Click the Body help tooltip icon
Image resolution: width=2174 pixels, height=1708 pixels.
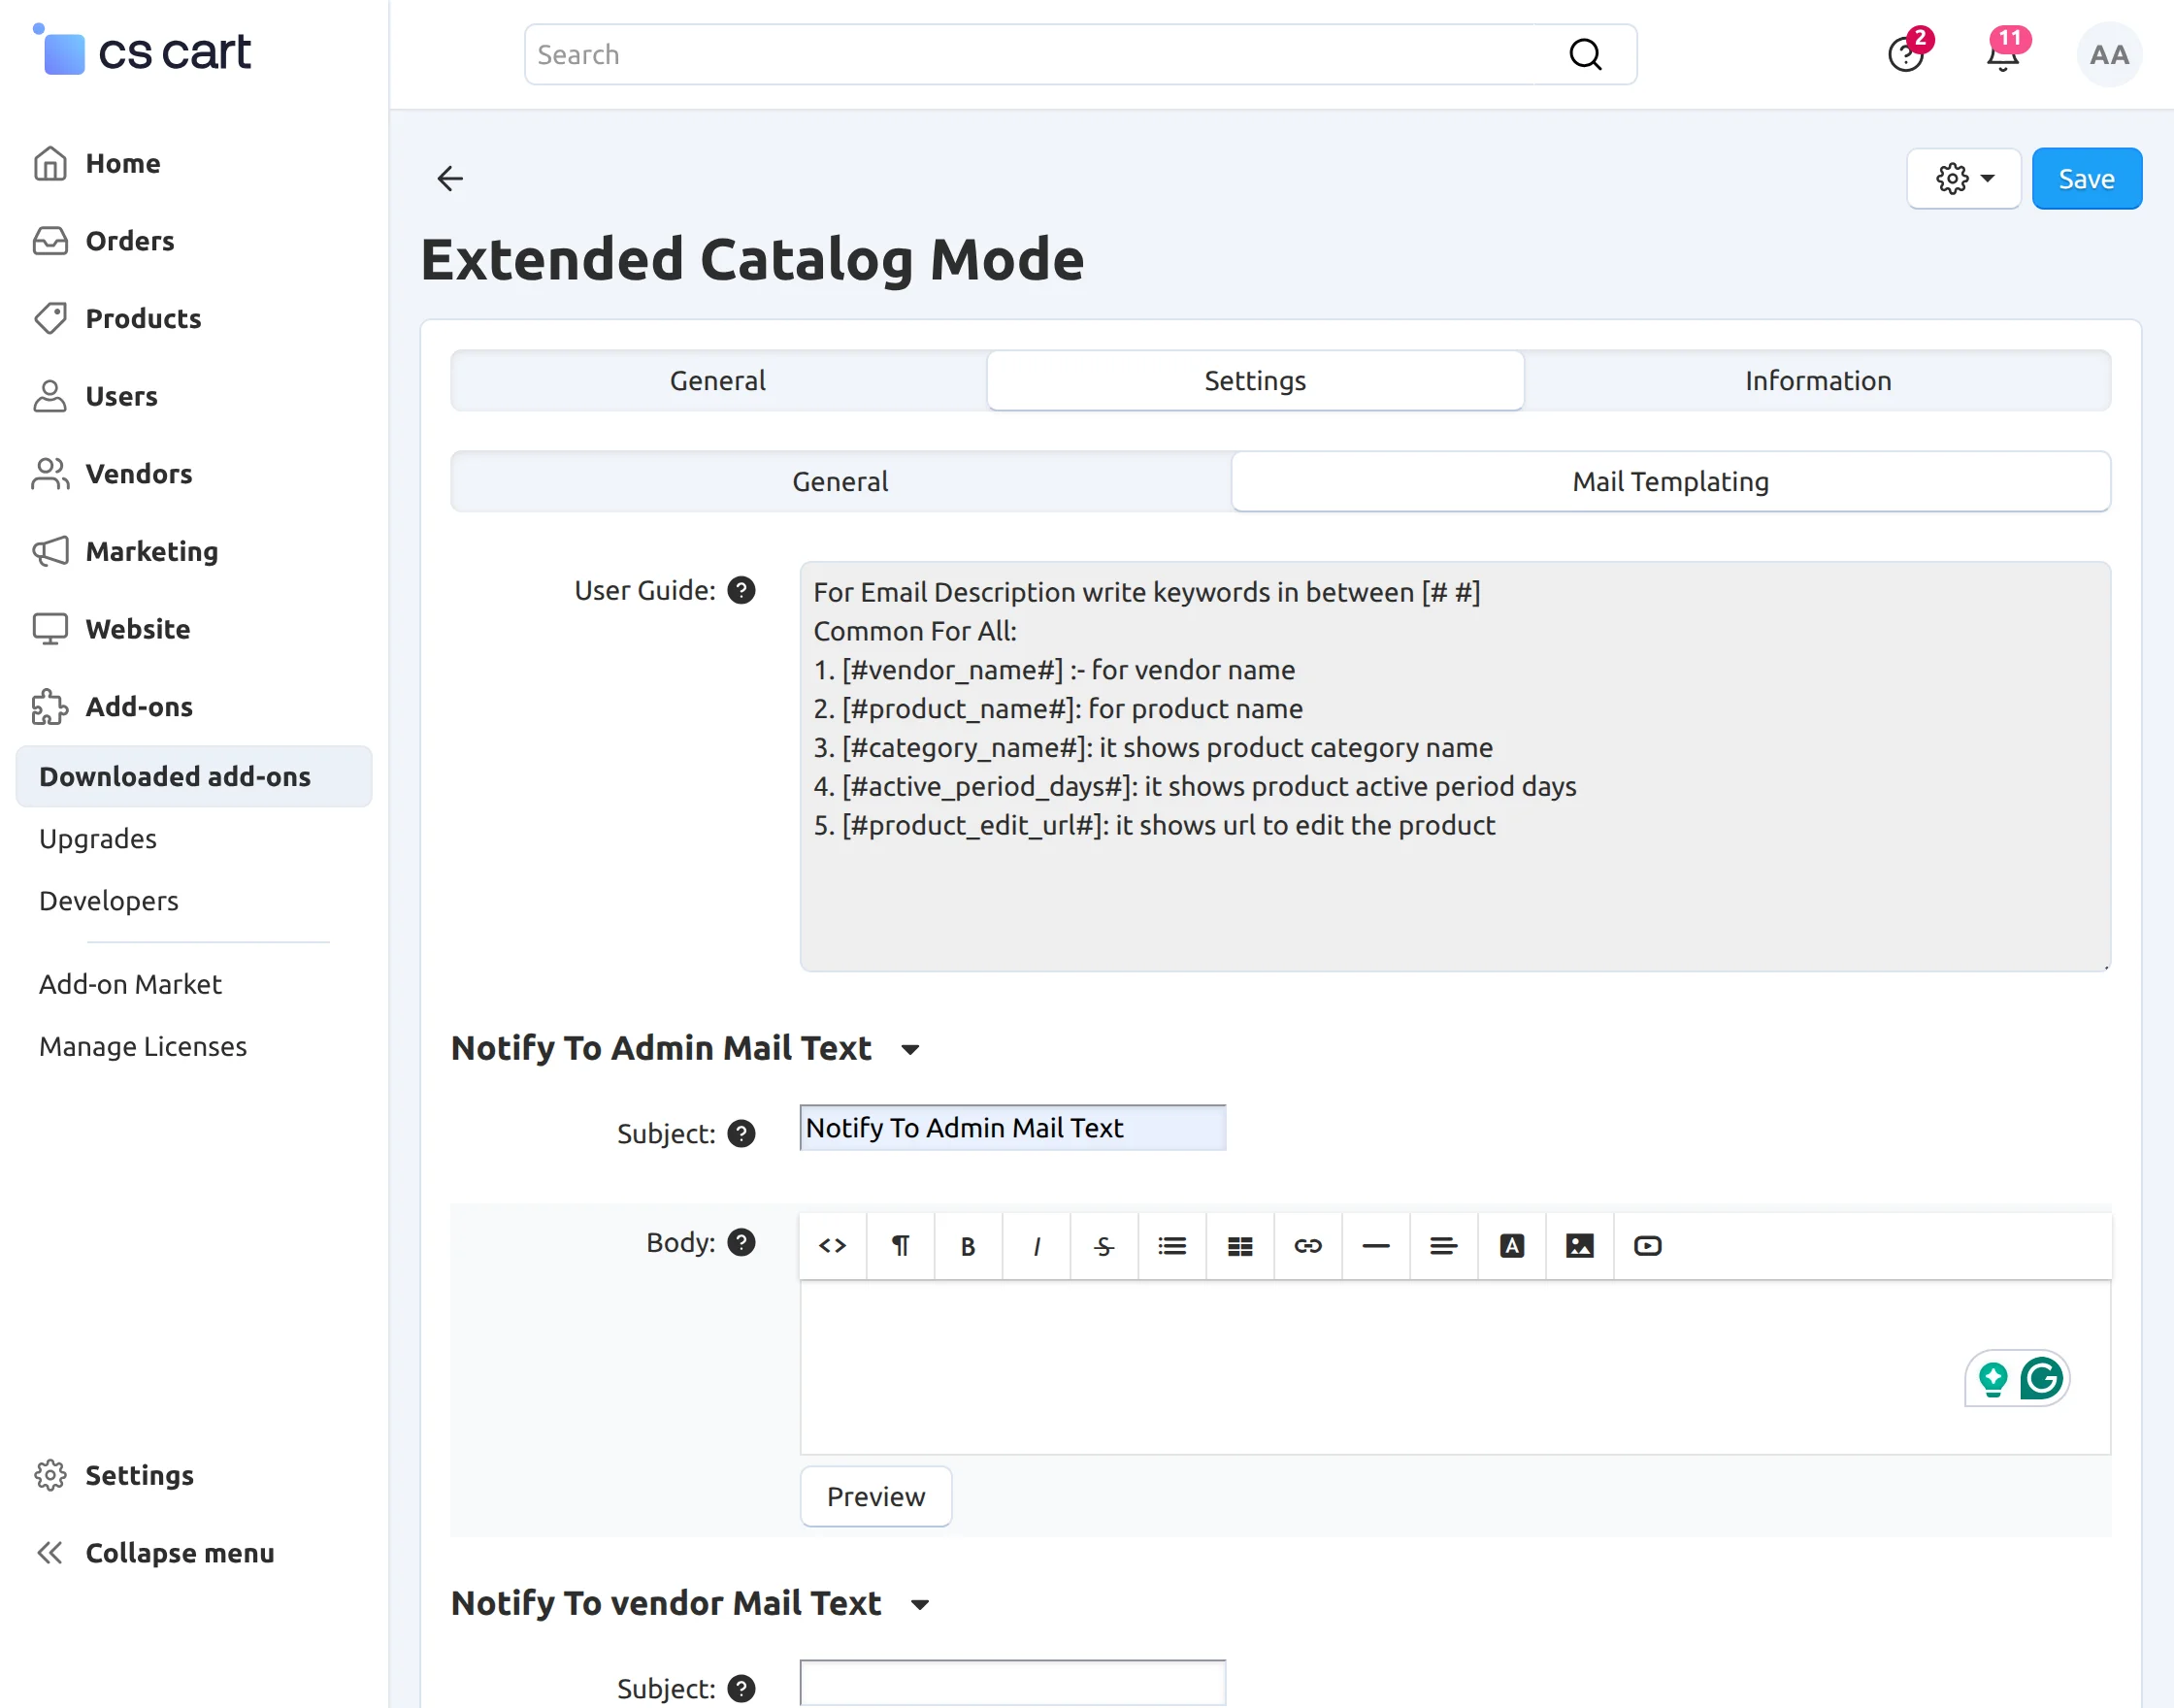[x=741, y=1243]
